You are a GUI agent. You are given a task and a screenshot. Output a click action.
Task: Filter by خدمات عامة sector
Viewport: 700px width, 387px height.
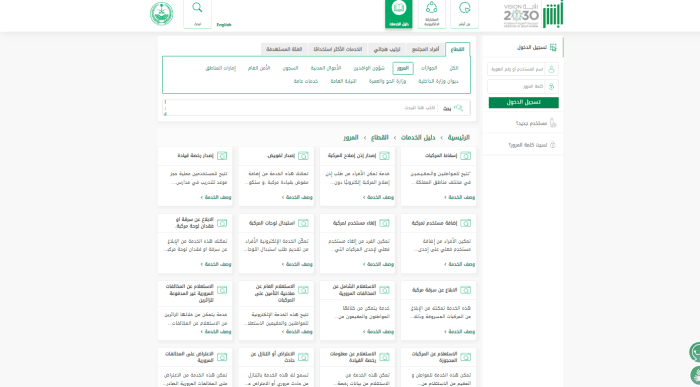click(306, 81)
